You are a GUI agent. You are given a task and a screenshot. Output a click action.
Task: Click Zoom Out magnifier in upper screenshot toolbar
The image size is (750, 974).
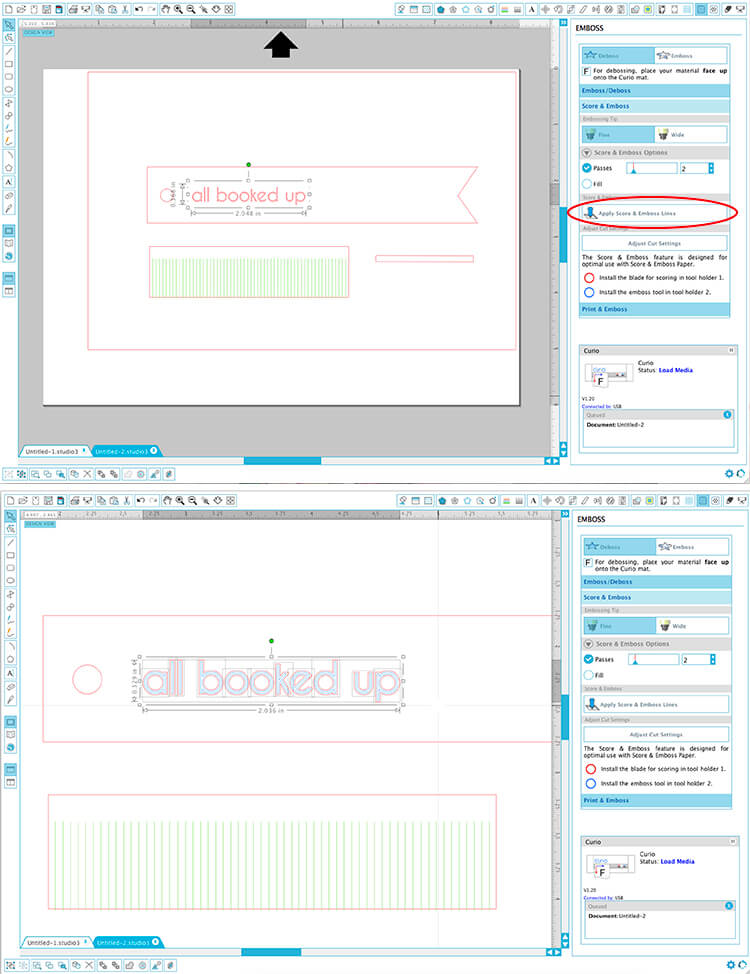point(191,9)
